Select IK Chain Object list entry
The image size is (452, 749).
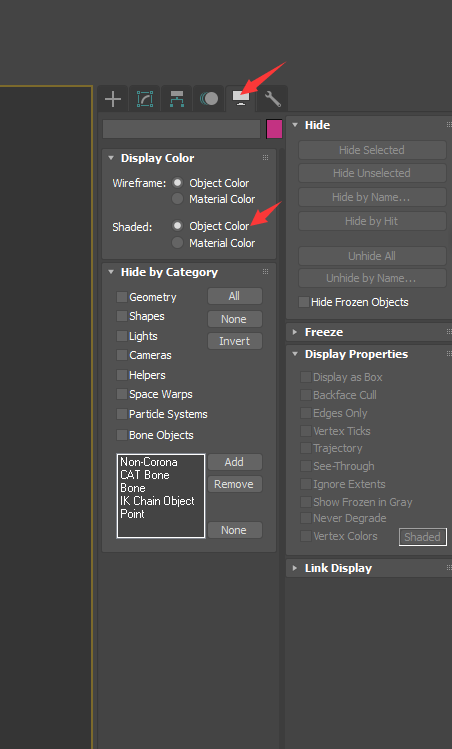tap(157, 501)
